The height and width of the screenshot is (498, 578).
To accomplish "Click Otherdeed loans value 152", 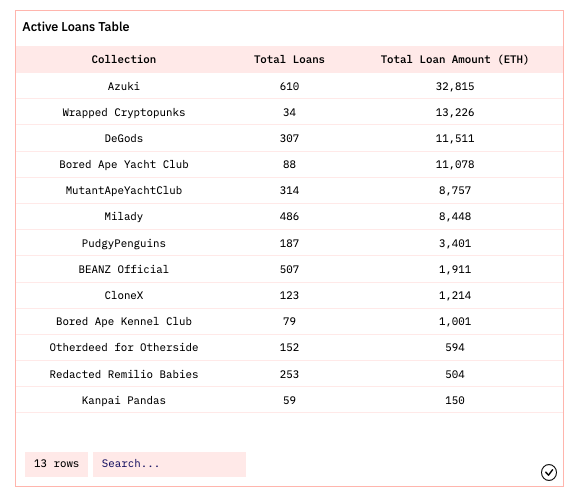I will [x=289, y=347].
